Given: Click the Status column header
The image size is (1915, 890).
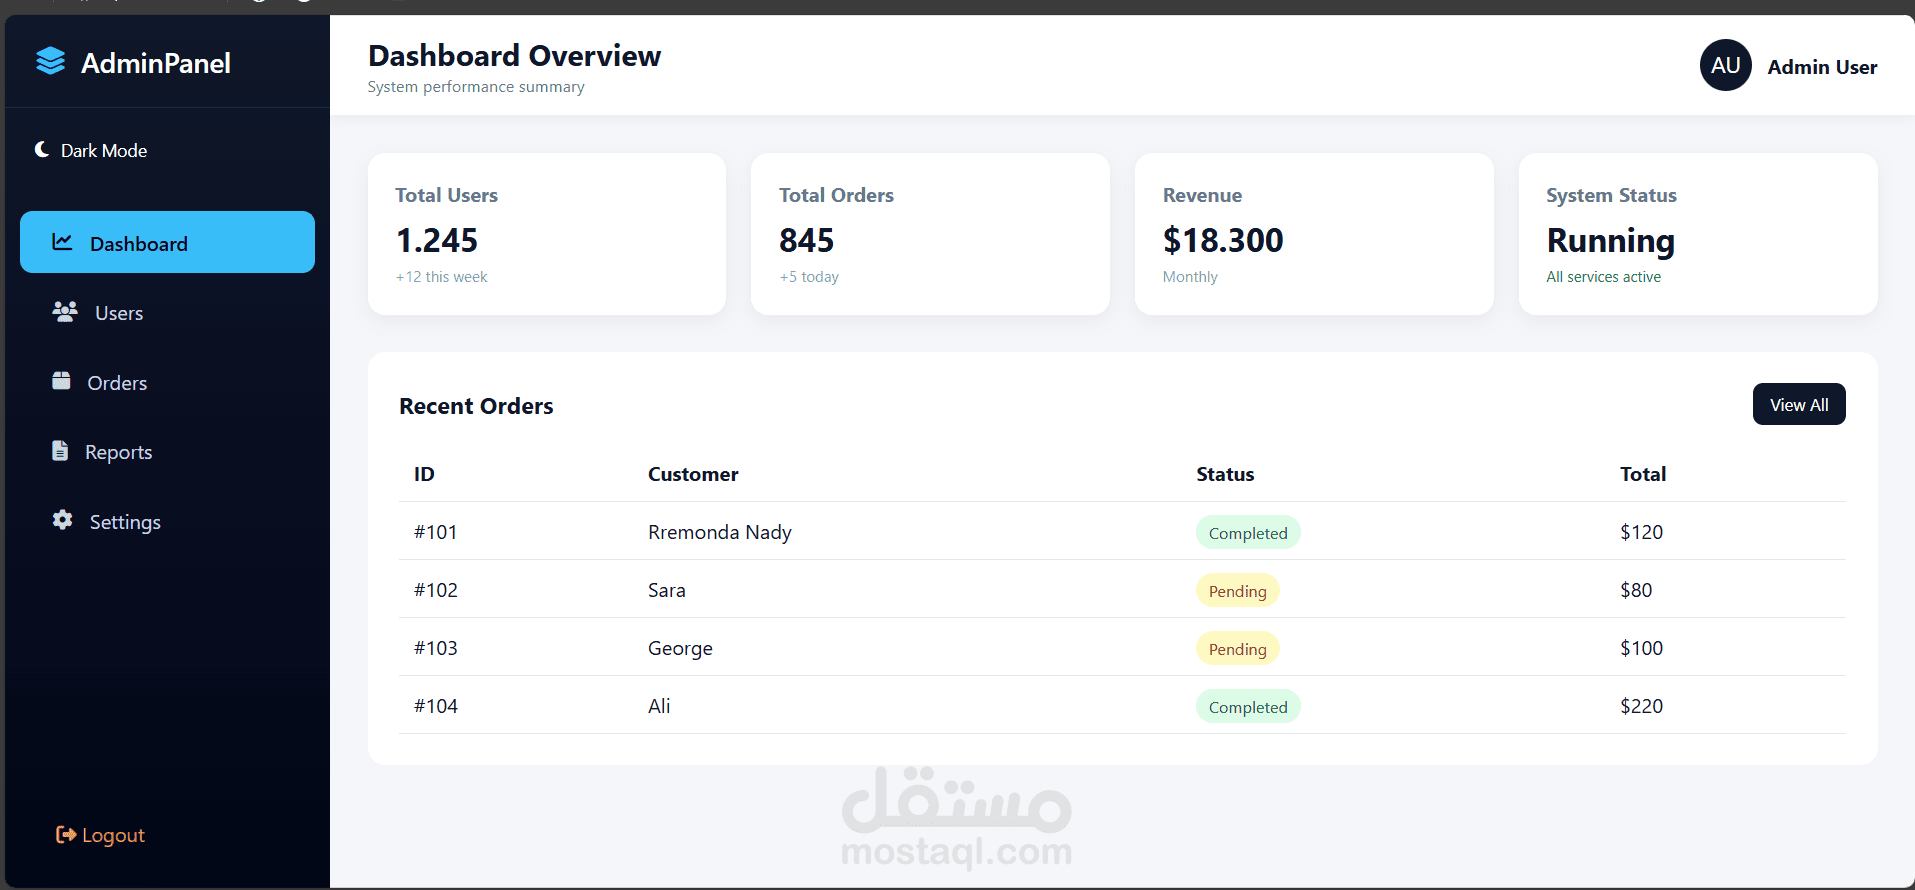Looking at the screenshot, I should click(1225, 474).
